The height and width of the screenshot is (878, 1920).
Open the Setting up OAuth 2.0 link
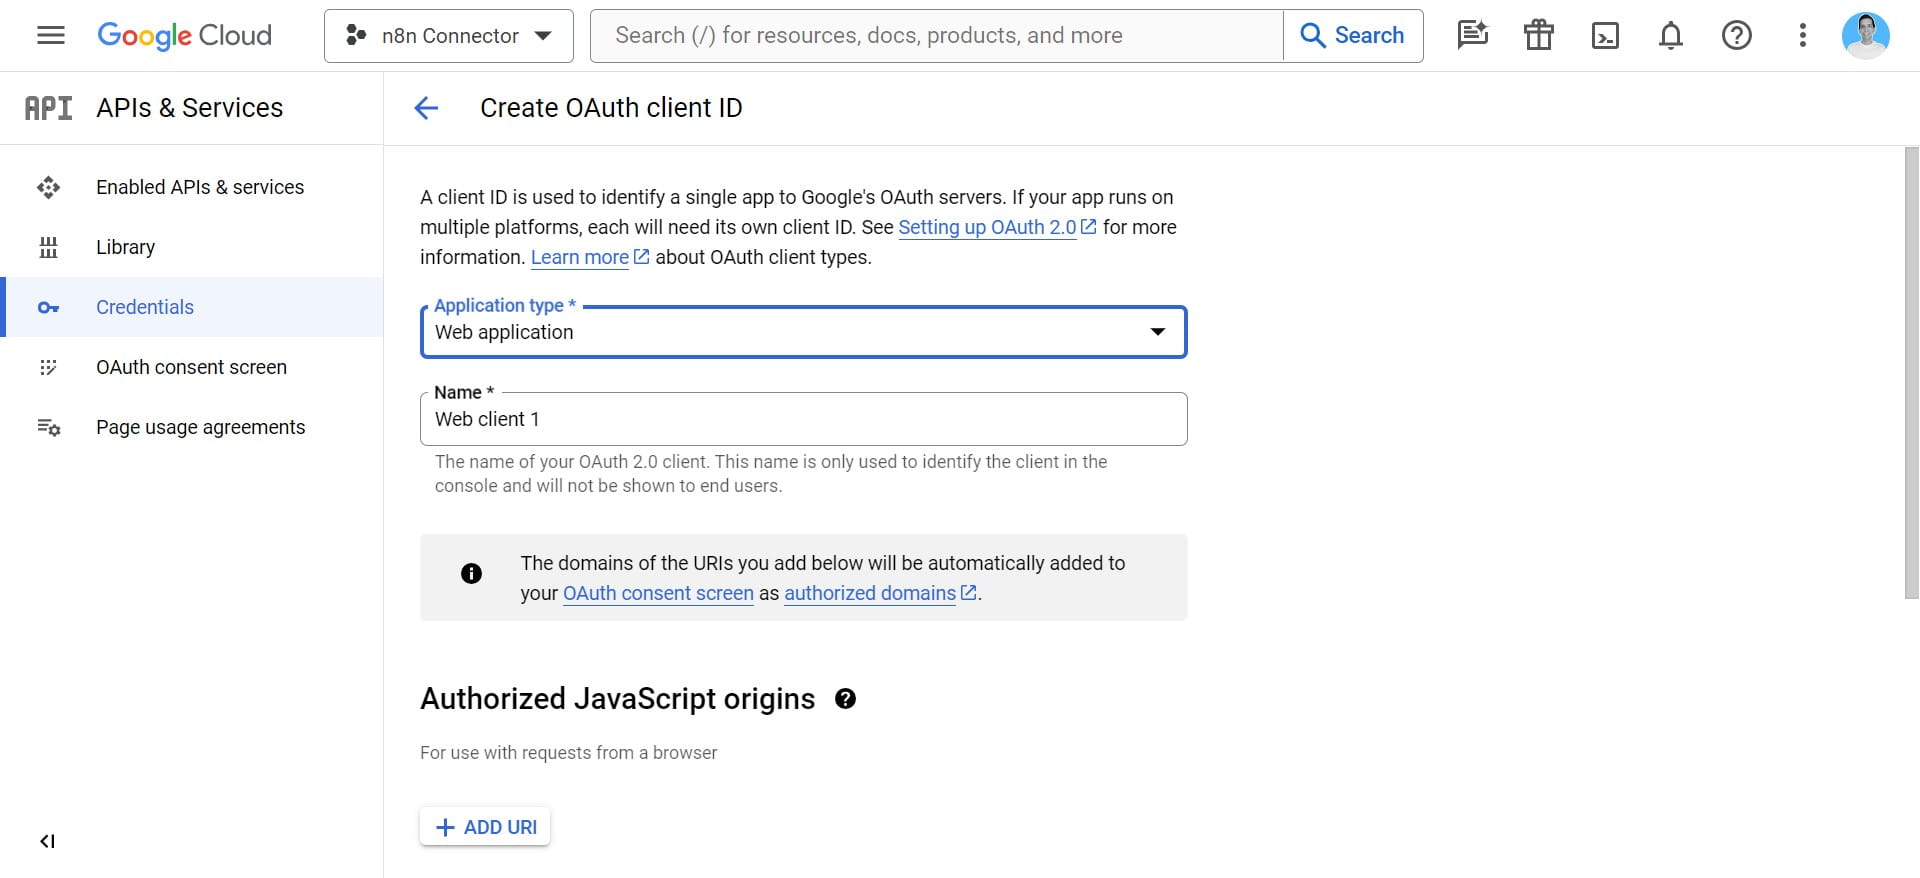tap(986, 227)
